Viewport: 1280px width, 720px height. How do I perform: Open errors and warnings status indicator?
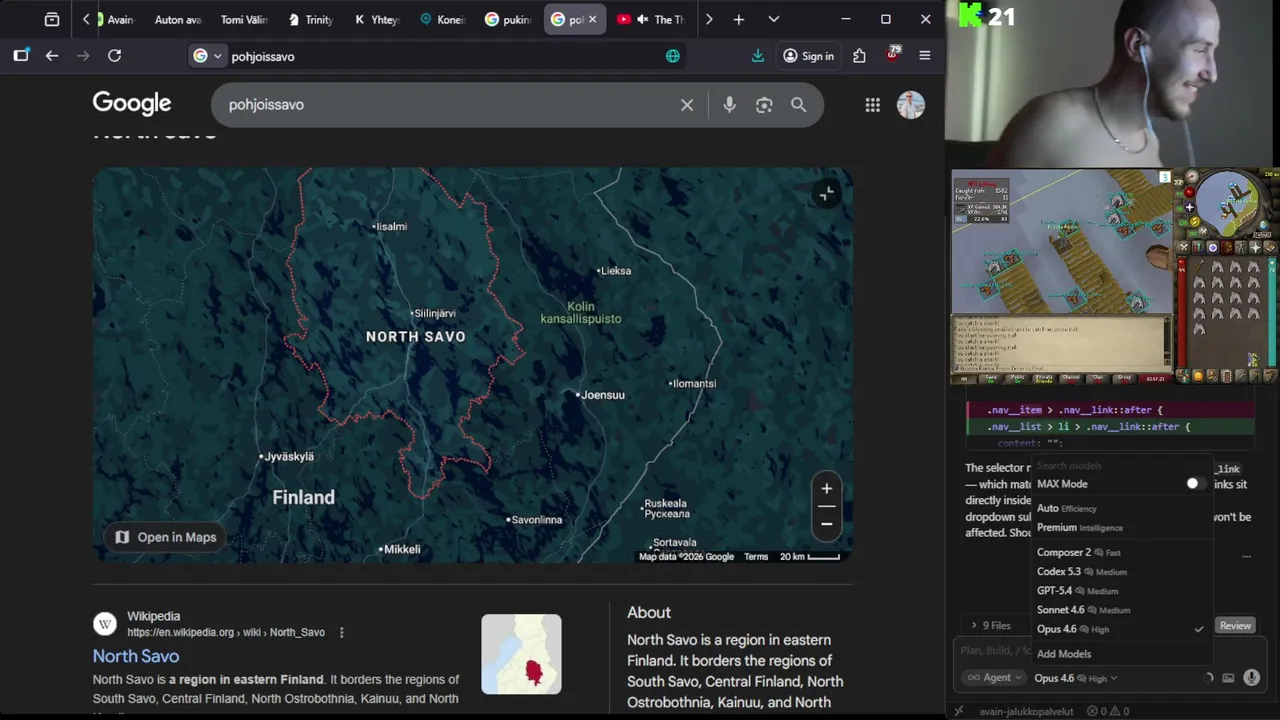1107,711
